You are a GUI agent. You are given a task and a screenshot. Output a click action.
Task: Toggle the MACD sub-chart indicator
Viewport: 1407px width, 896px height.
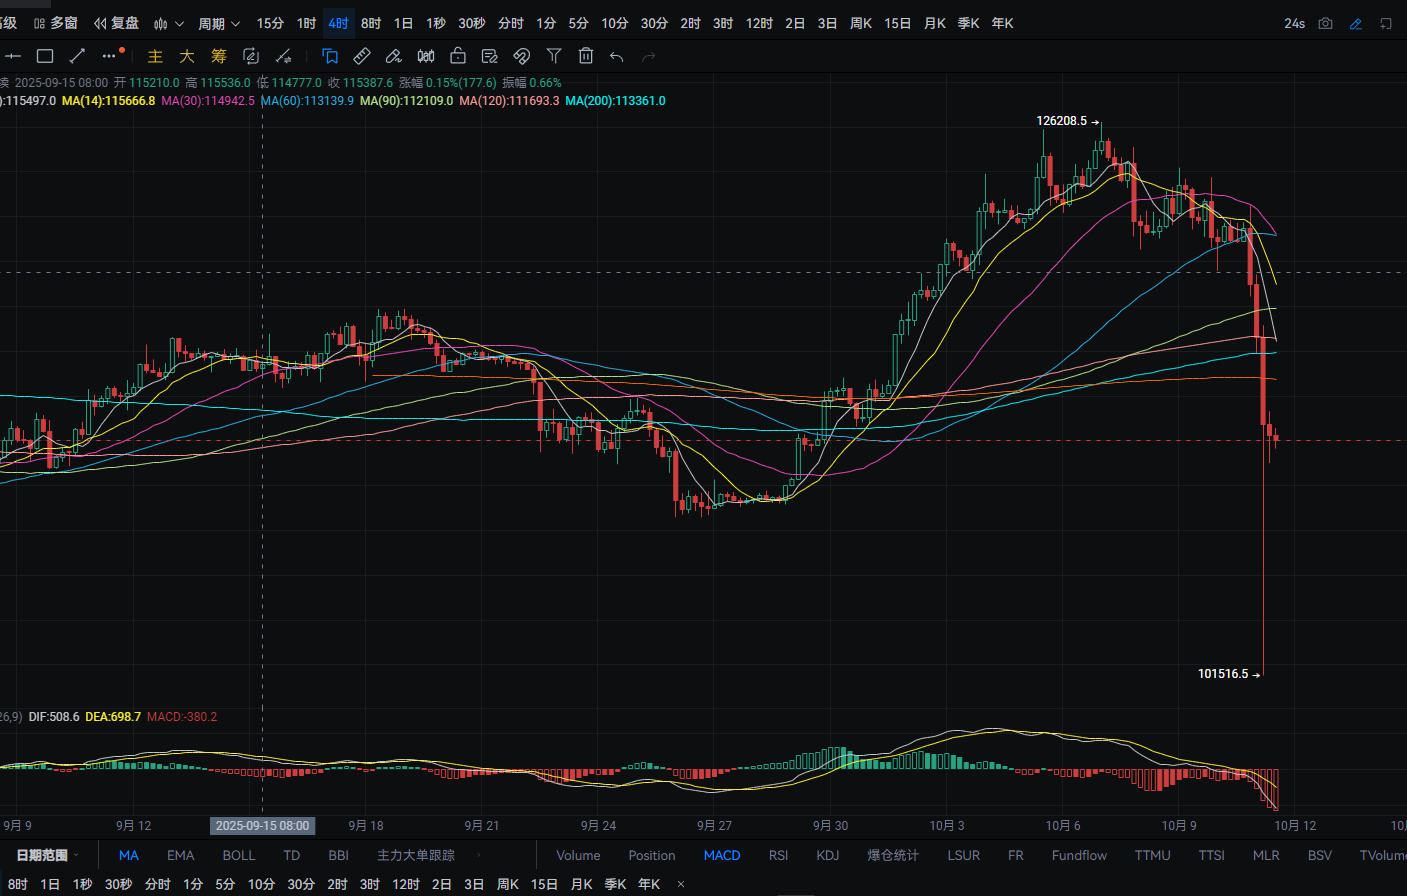721,855
